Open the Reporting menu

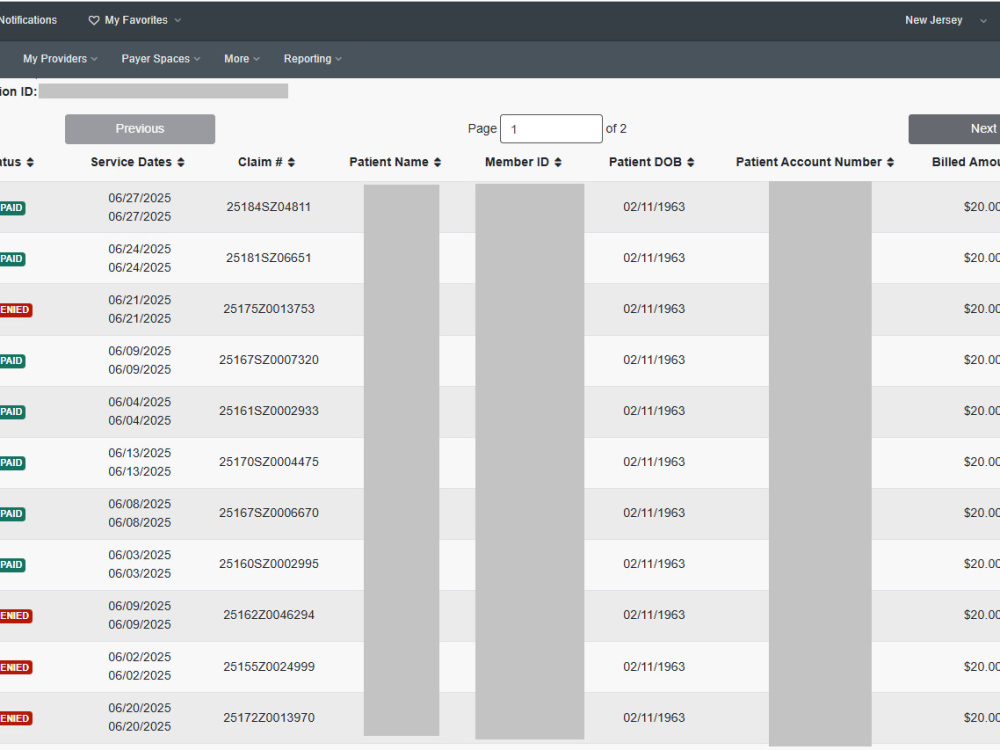(x=312, y=59)
